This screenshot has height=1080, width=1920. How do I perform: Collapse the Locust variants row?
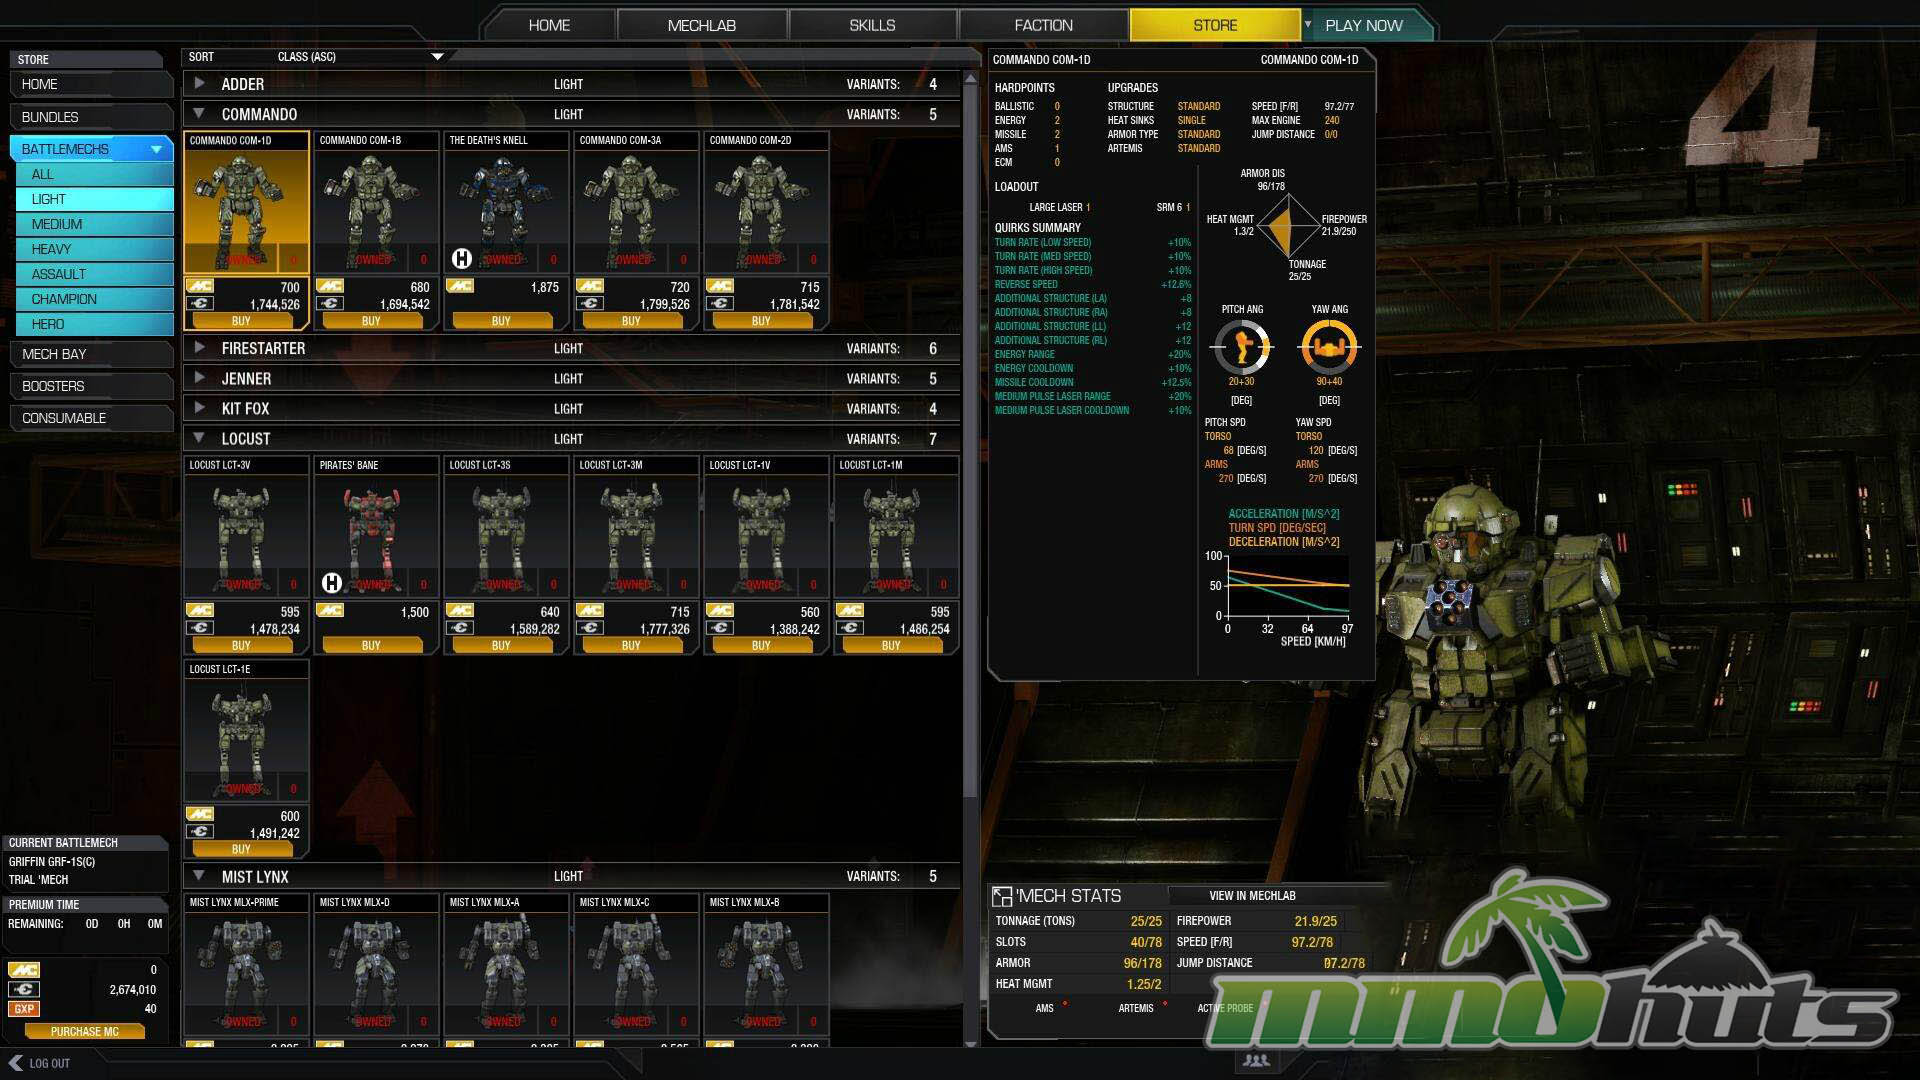pyautogui.click(x=199, y=438)
